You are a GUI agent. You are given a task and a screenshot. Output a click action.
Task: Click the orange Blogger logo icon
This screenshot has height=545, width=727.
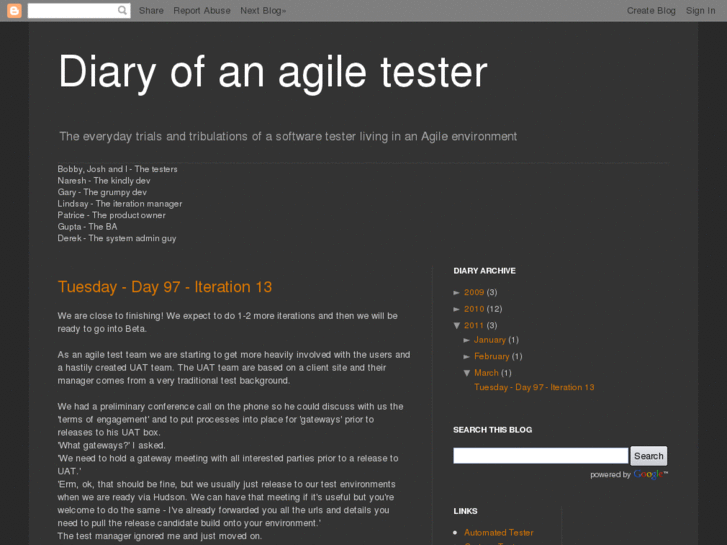tap(14, 10)
